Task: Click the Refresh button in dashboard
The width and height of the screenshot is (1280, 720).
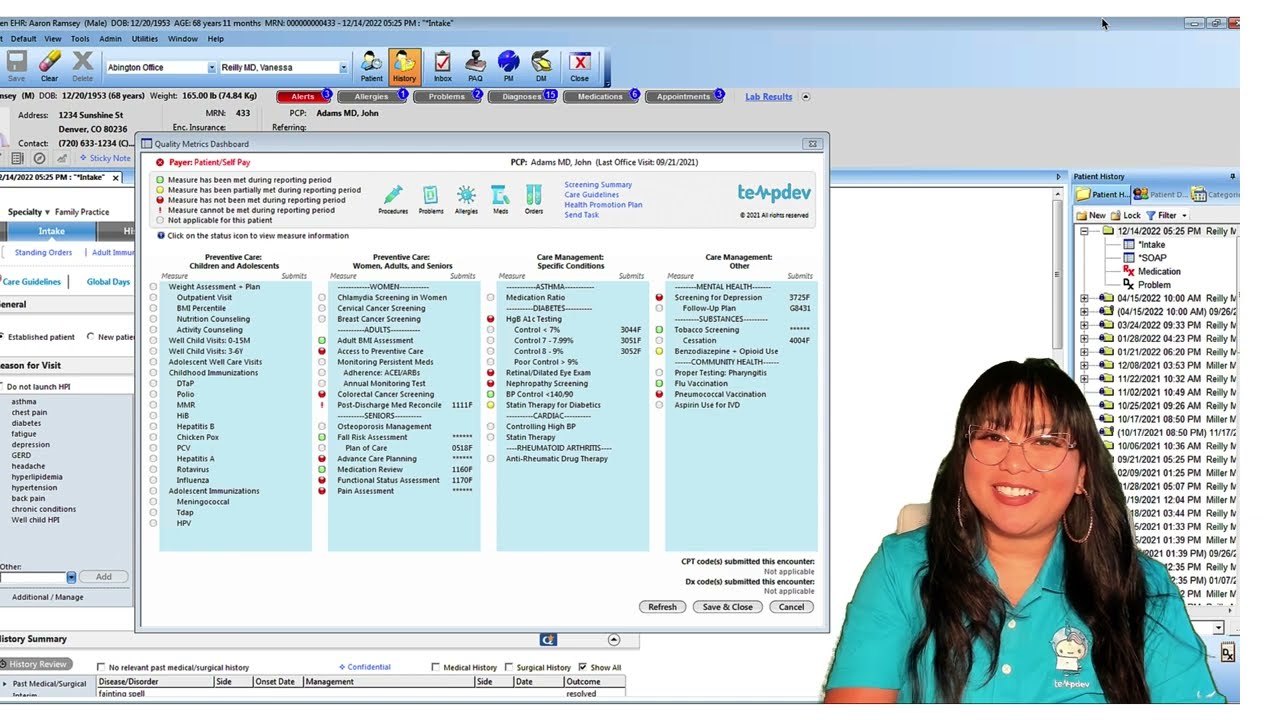Action: tap(662, 607)
